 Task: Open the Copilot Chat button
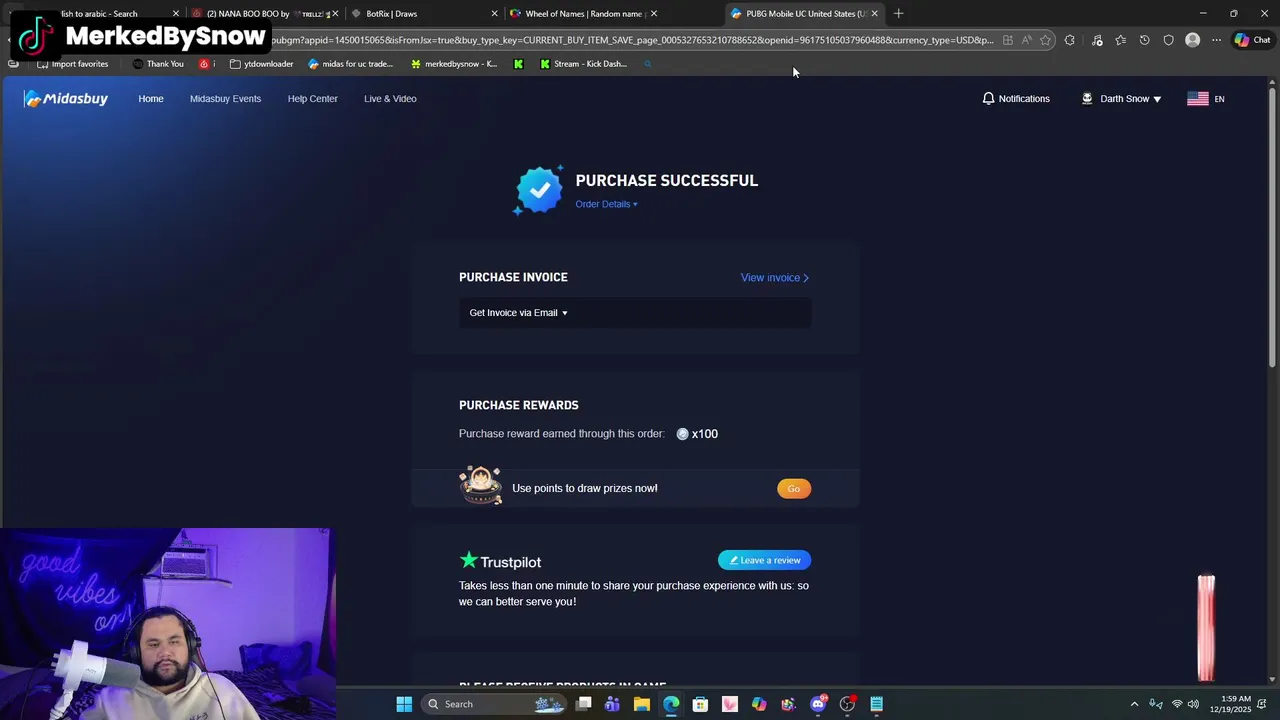click(1252, 40)
